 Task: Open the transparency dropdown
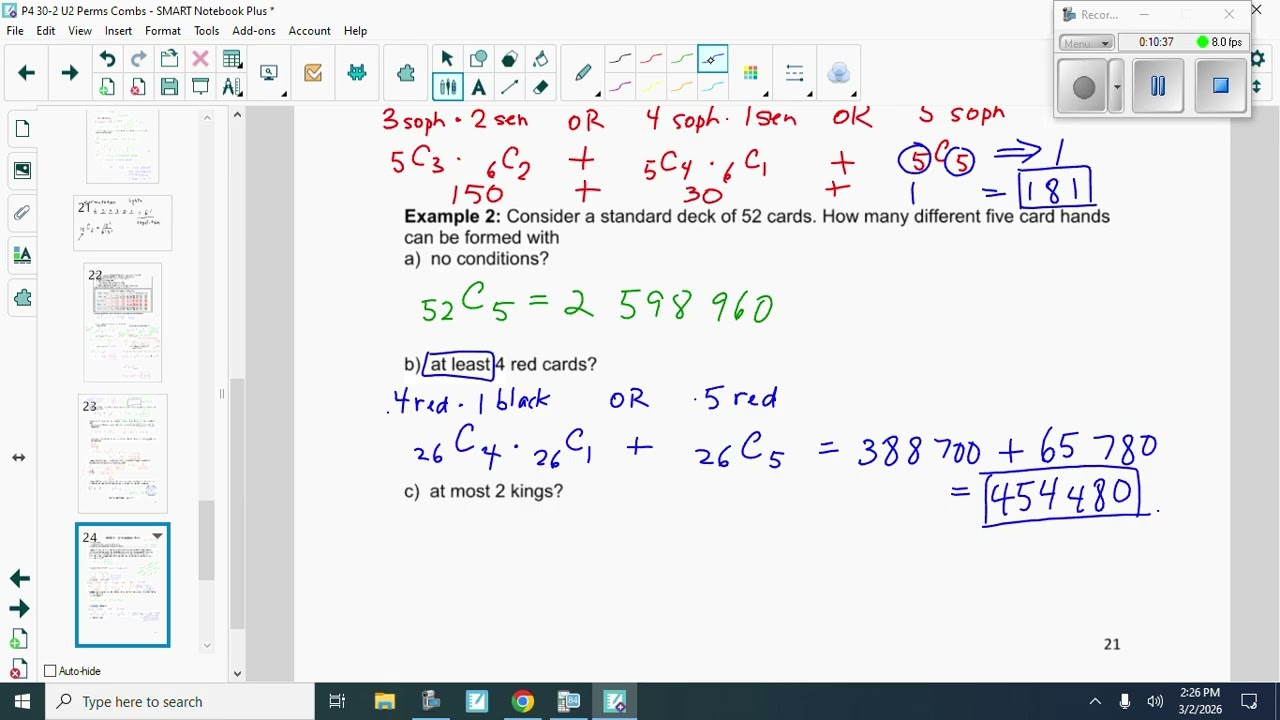click(839, 73)
